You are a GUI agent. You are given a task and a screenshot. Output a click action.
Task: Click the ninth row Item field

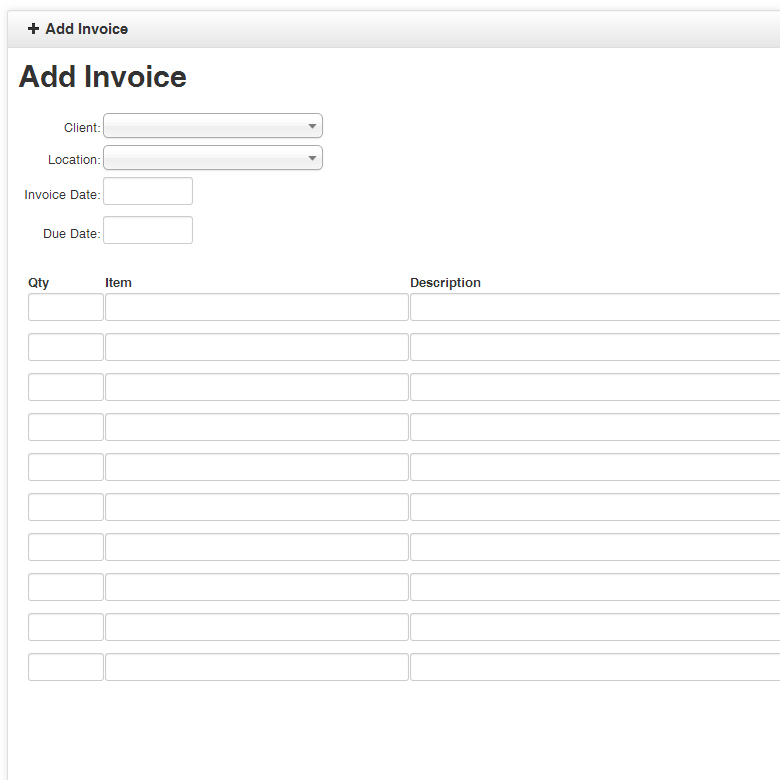[x=257, y=627]
